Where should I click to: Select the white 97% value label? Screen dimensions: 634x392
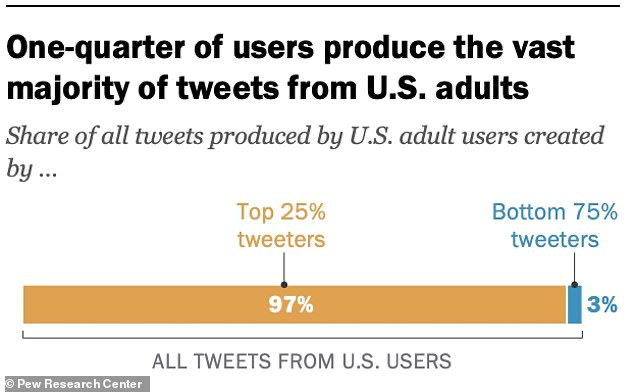tap(291, 305)
